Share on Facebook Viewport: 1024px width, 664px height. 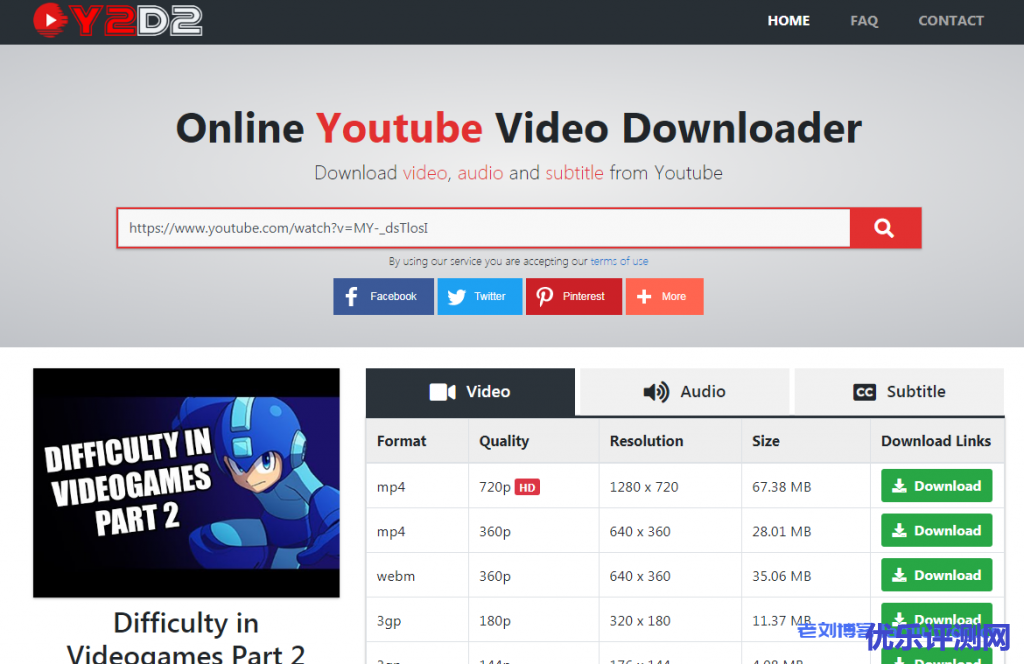click(383, 296)
